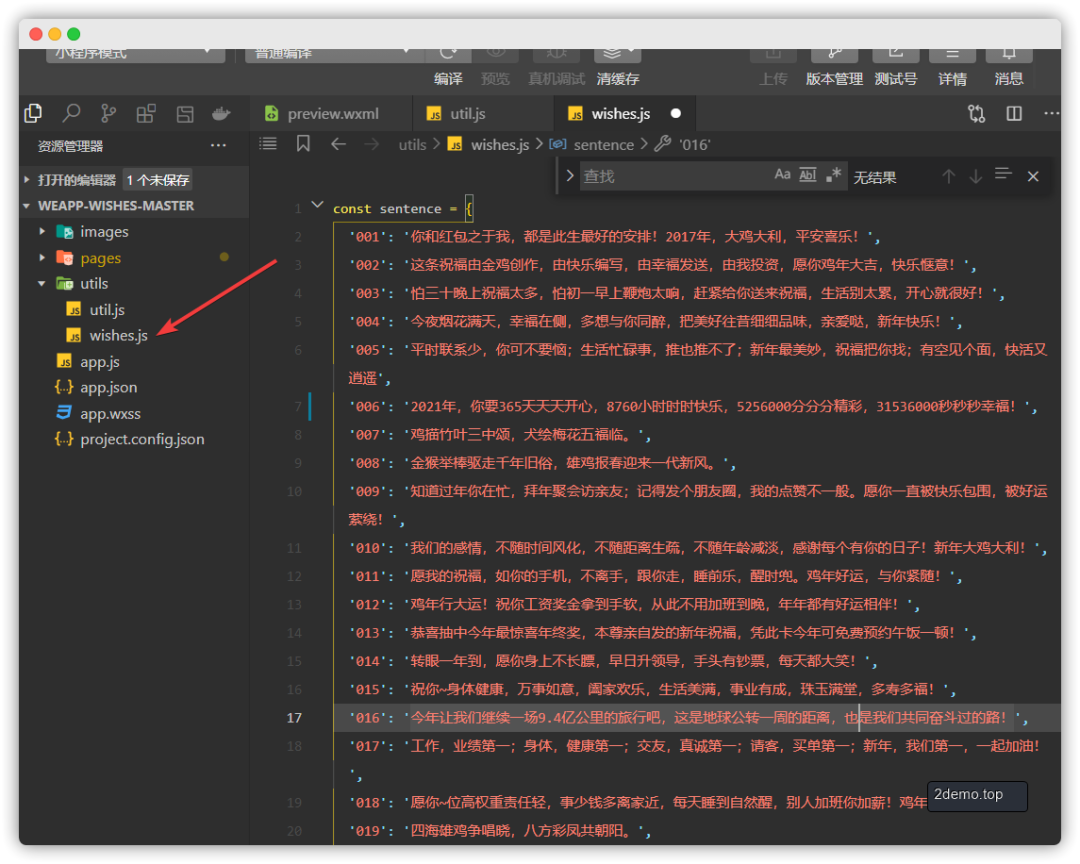Collapse the utils folder
Viewport: 1080px width, 864px height.
[42, 283]
